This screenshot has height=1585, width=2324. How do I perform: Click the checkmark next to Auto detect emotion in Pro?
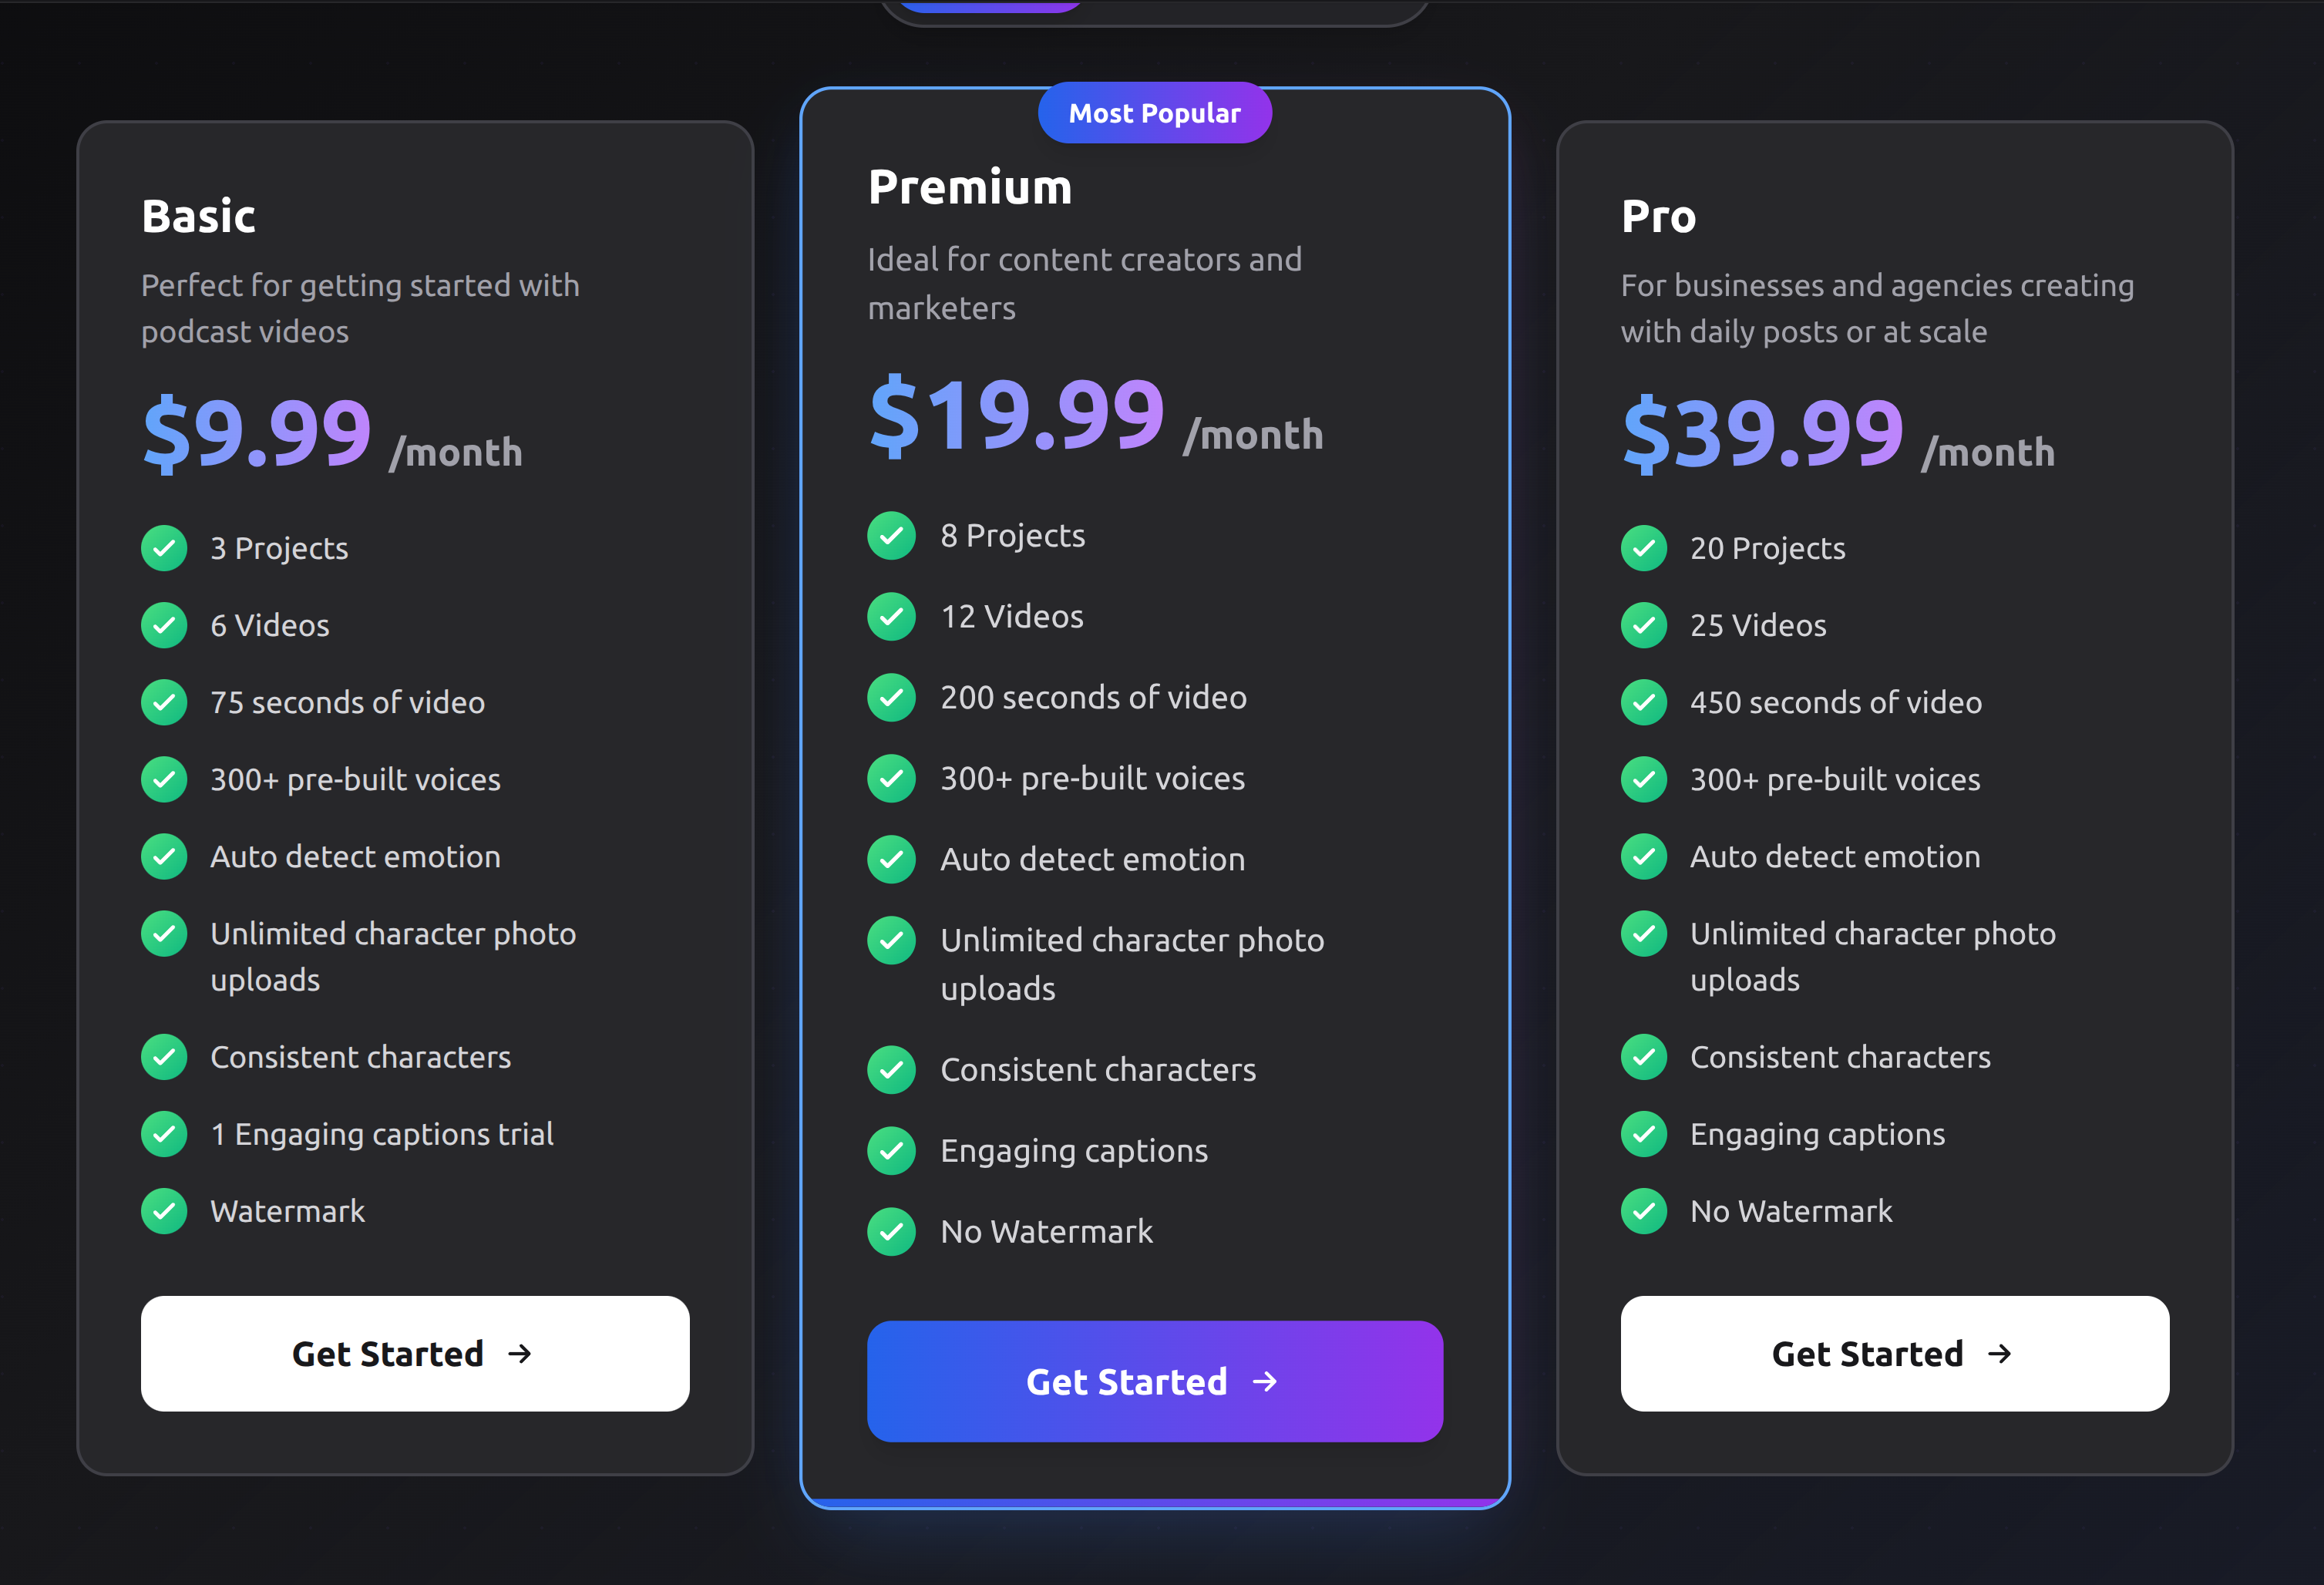click(1644, 856)
